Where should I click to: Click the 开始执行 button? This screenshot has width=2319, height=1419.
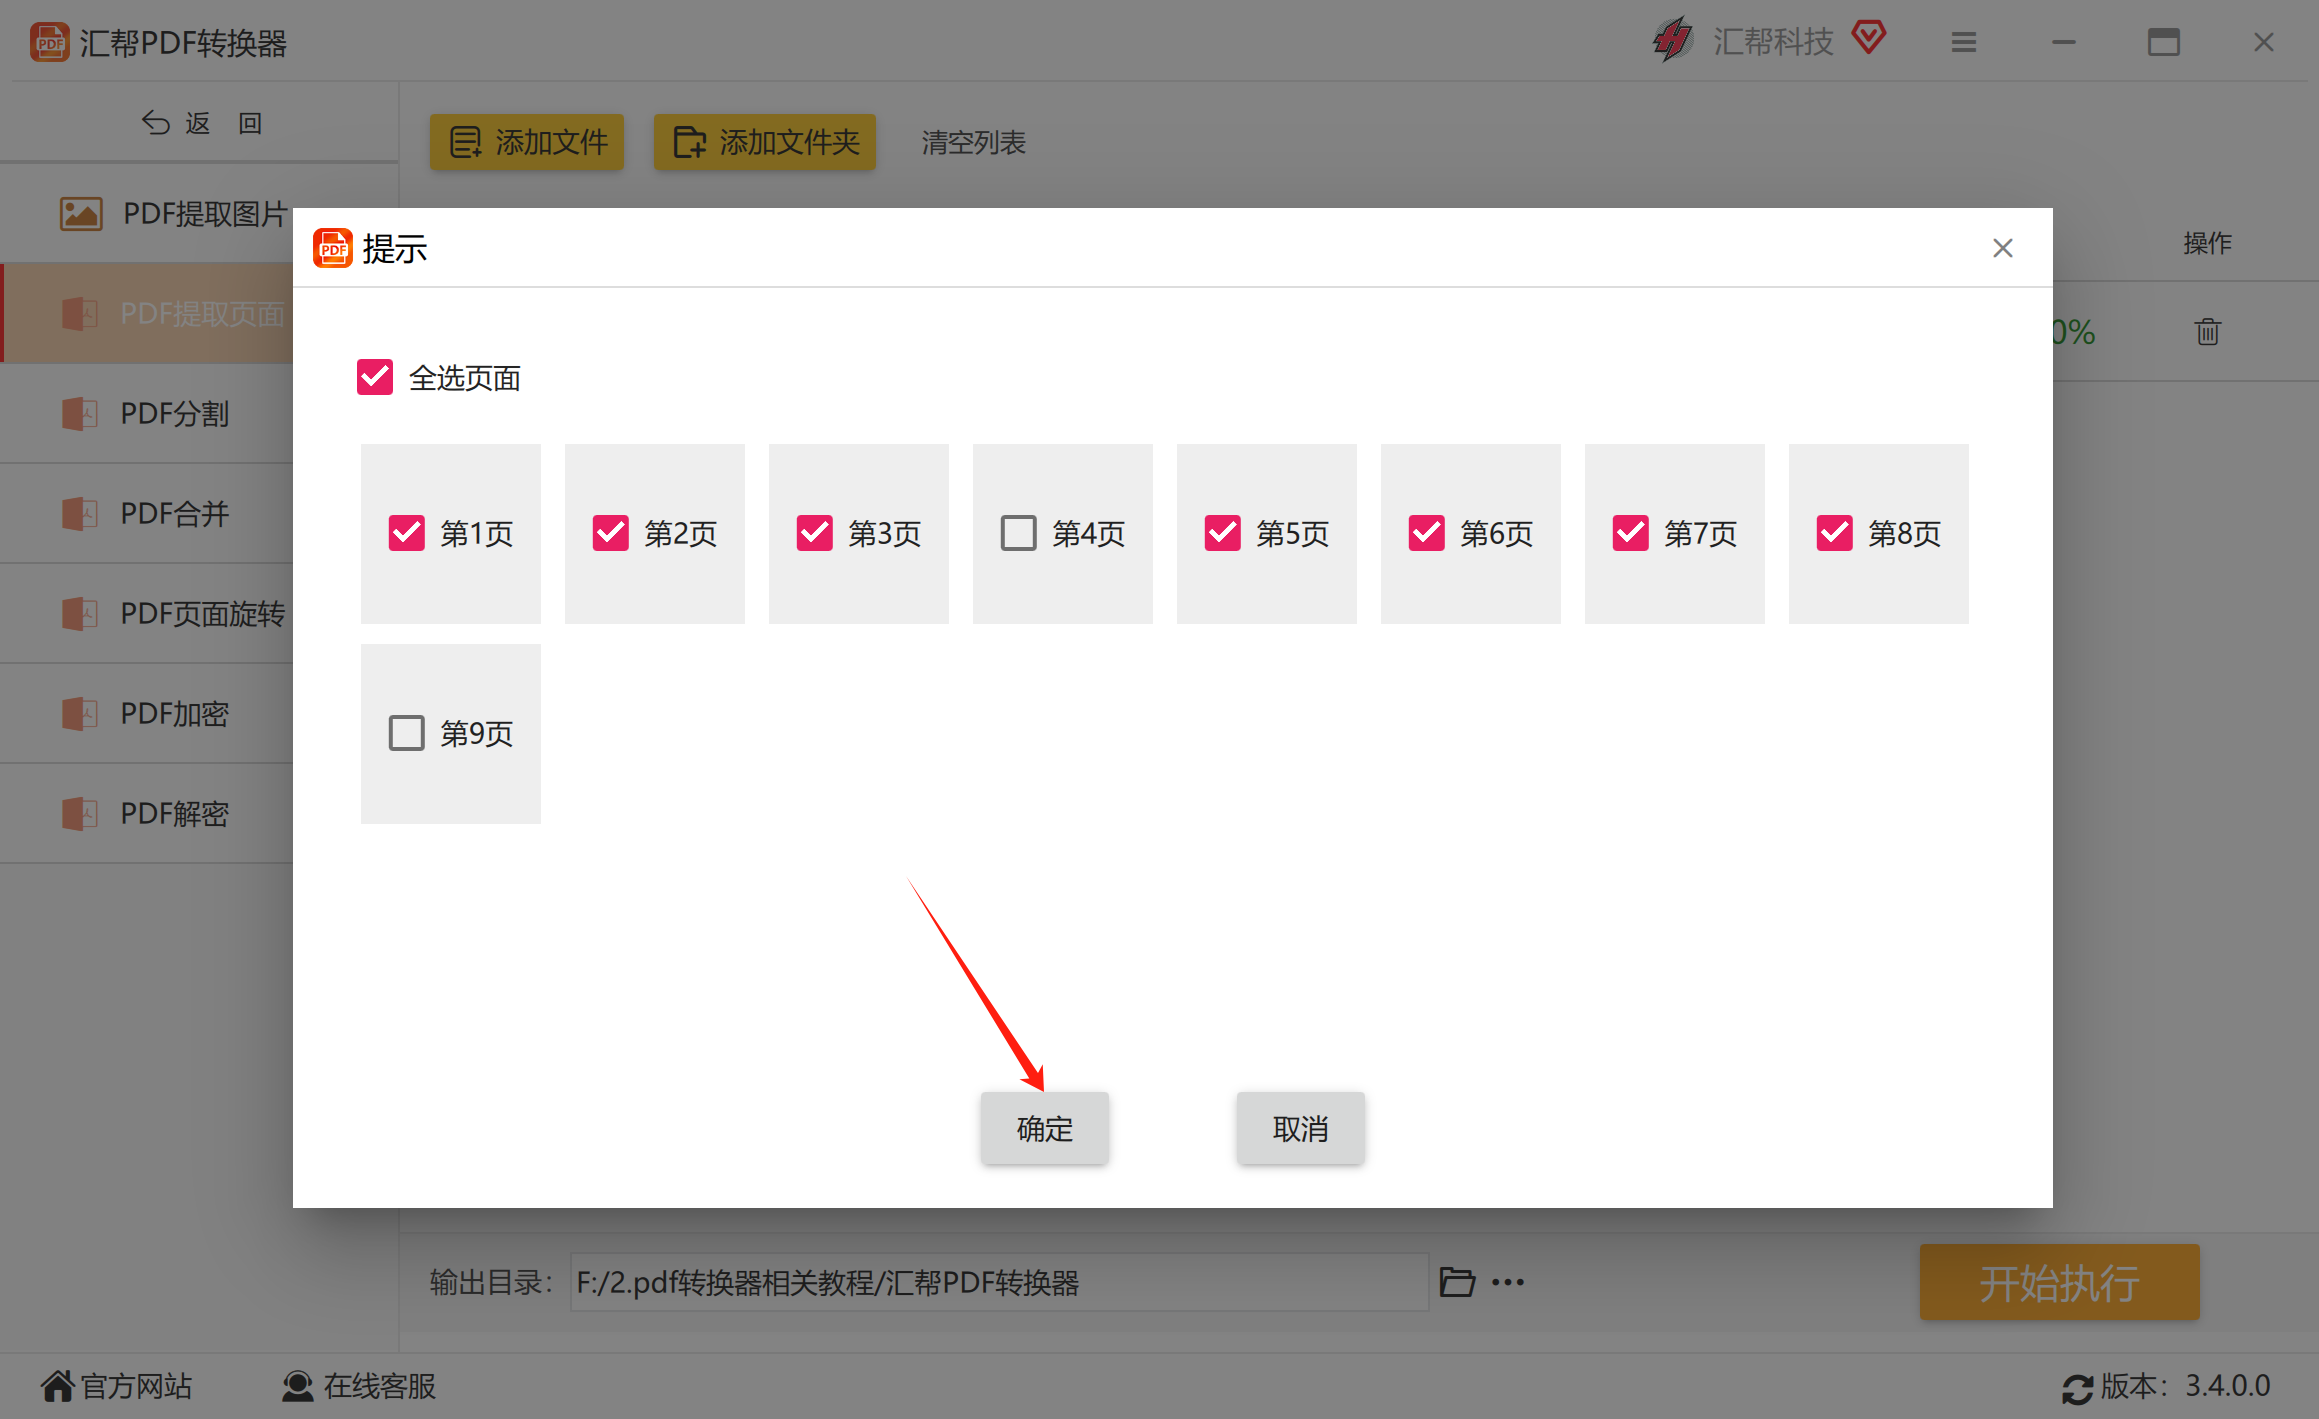[x=2059, y=1282]
